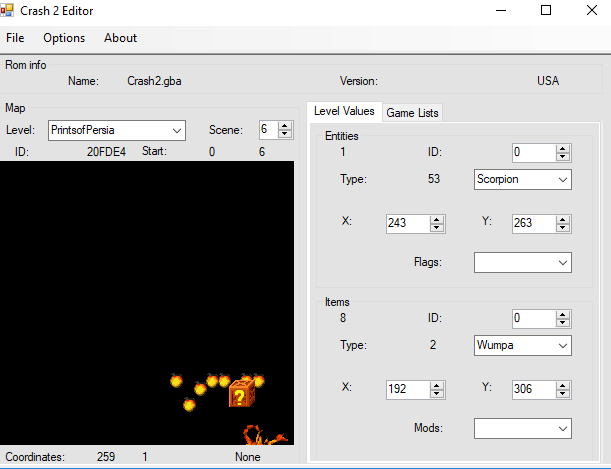The image size is (611, 469).
Task: Increase the item Y coordinate spinner
Action: click(563, 384)
